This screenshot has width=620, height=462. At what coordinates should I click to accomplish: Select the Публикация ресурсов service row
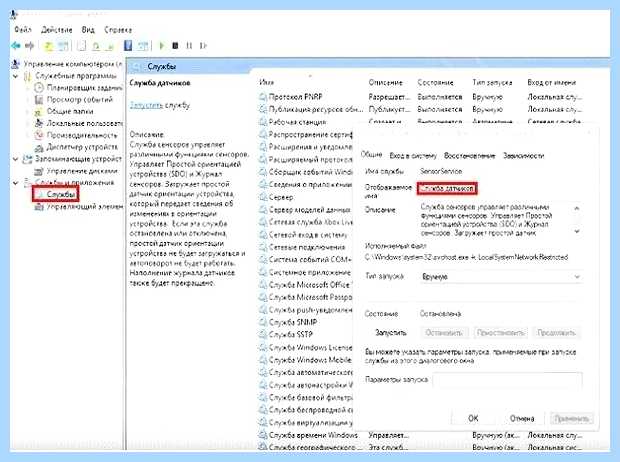pos(420,110)
